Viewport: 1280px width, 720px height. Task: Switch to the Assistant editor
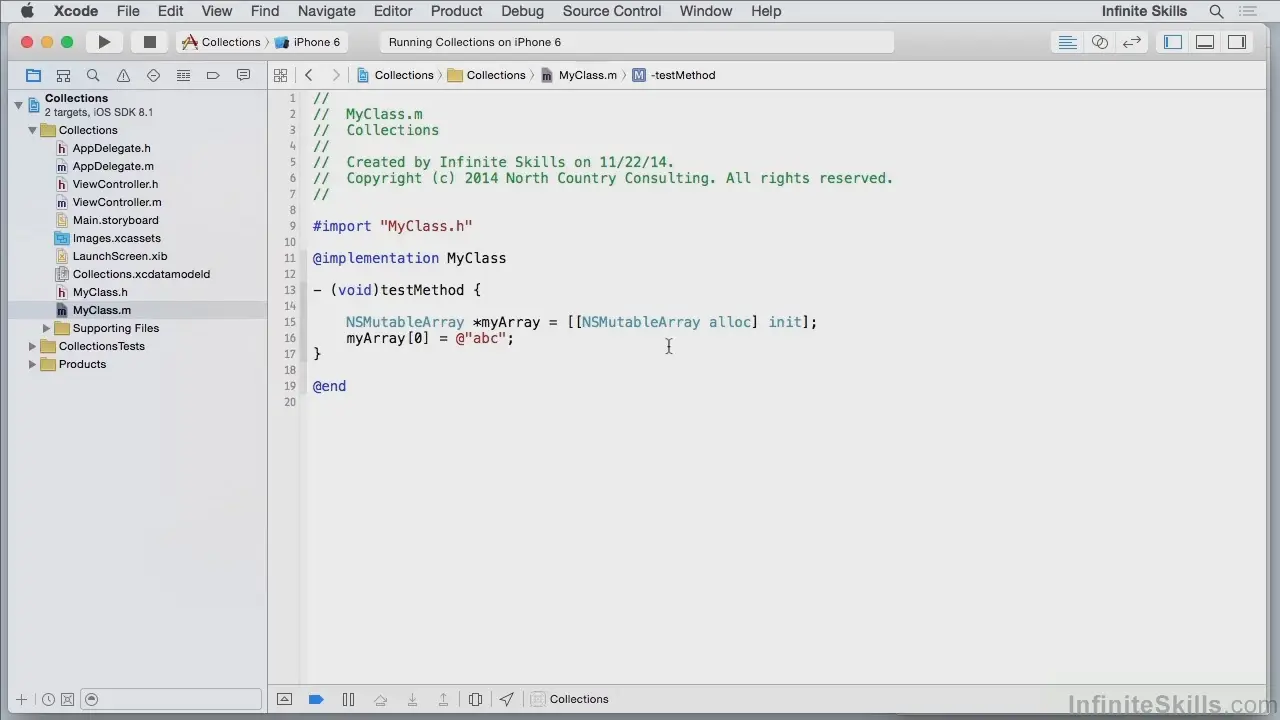(1099, 42)
